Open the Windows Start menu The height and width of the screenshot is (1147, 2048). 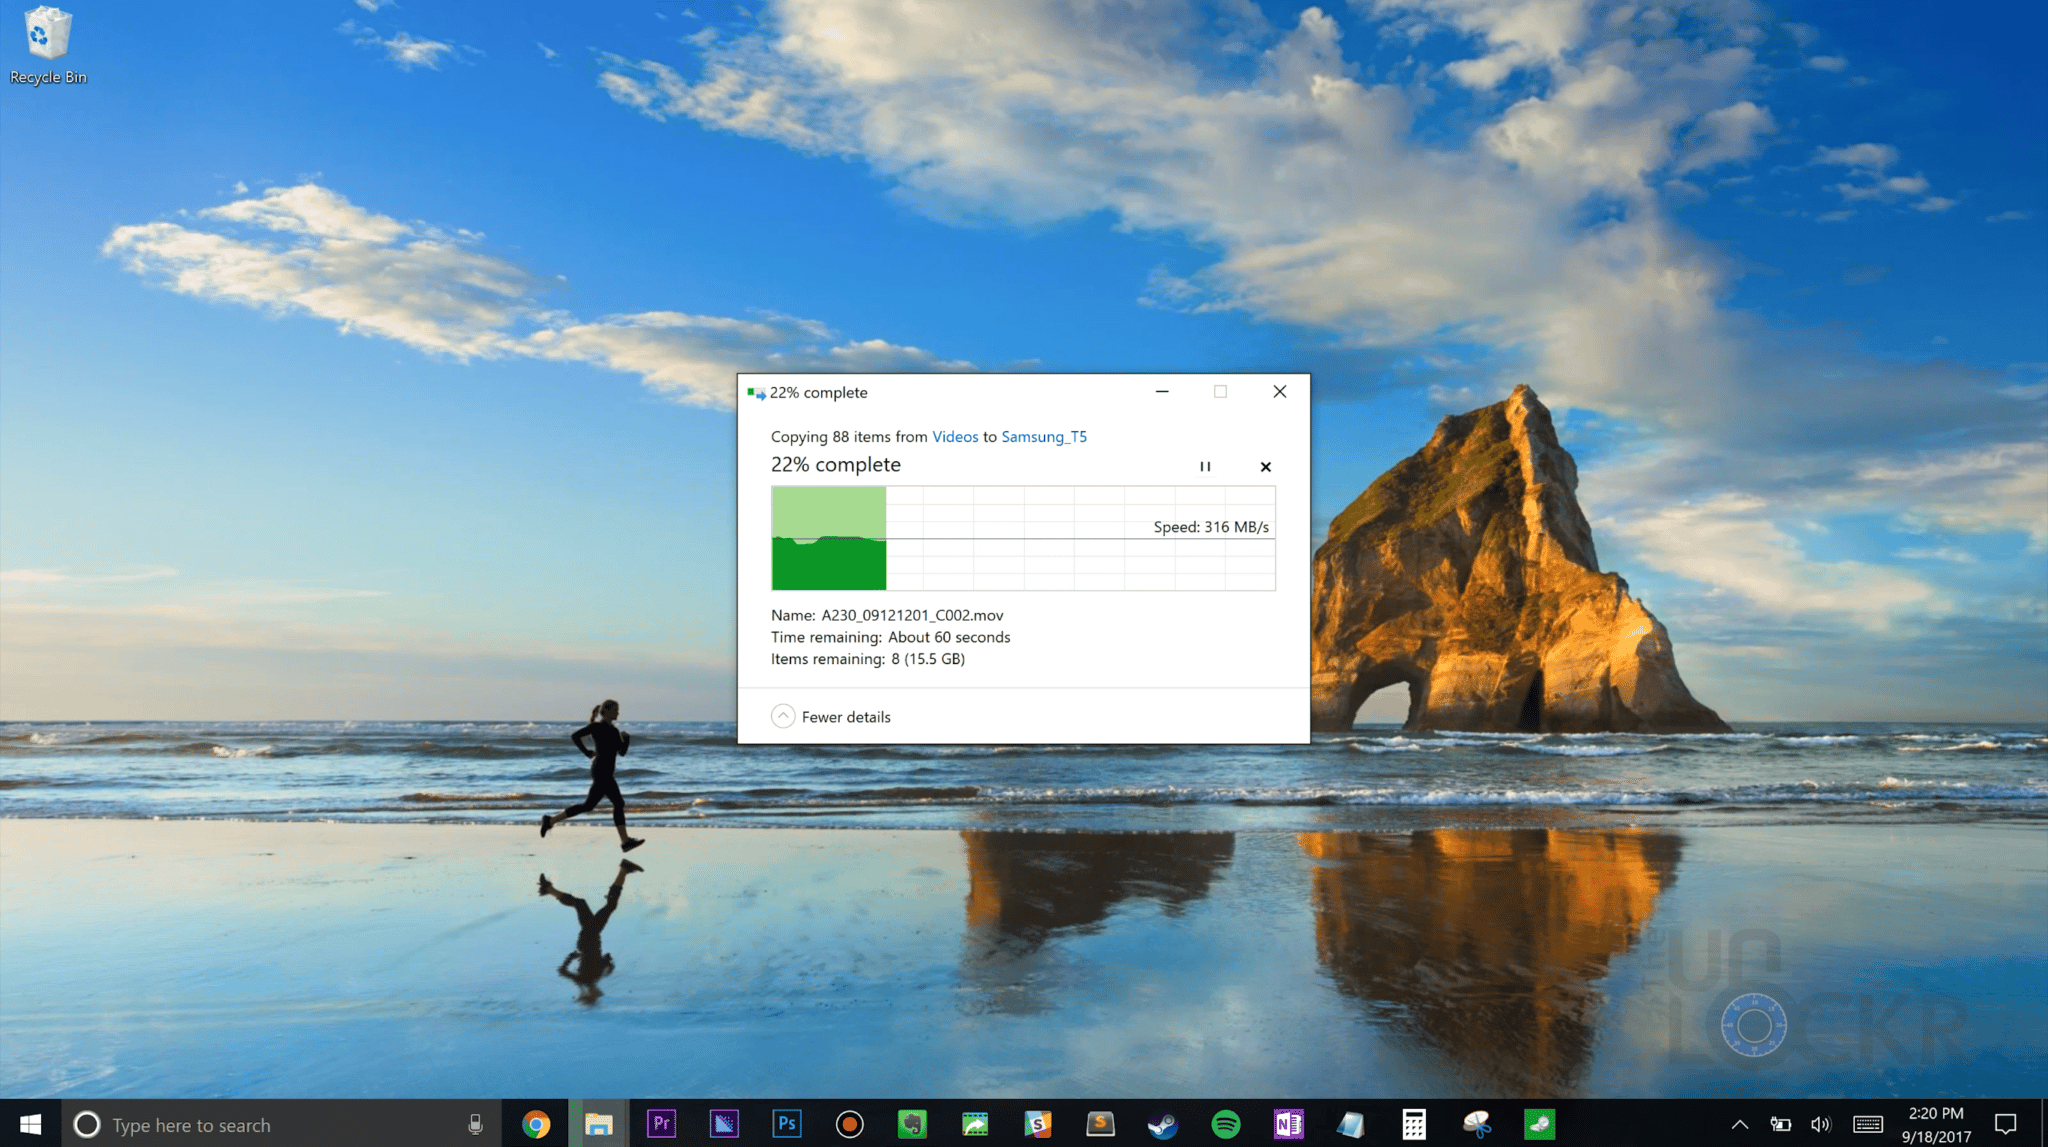tap(30, 1125)
